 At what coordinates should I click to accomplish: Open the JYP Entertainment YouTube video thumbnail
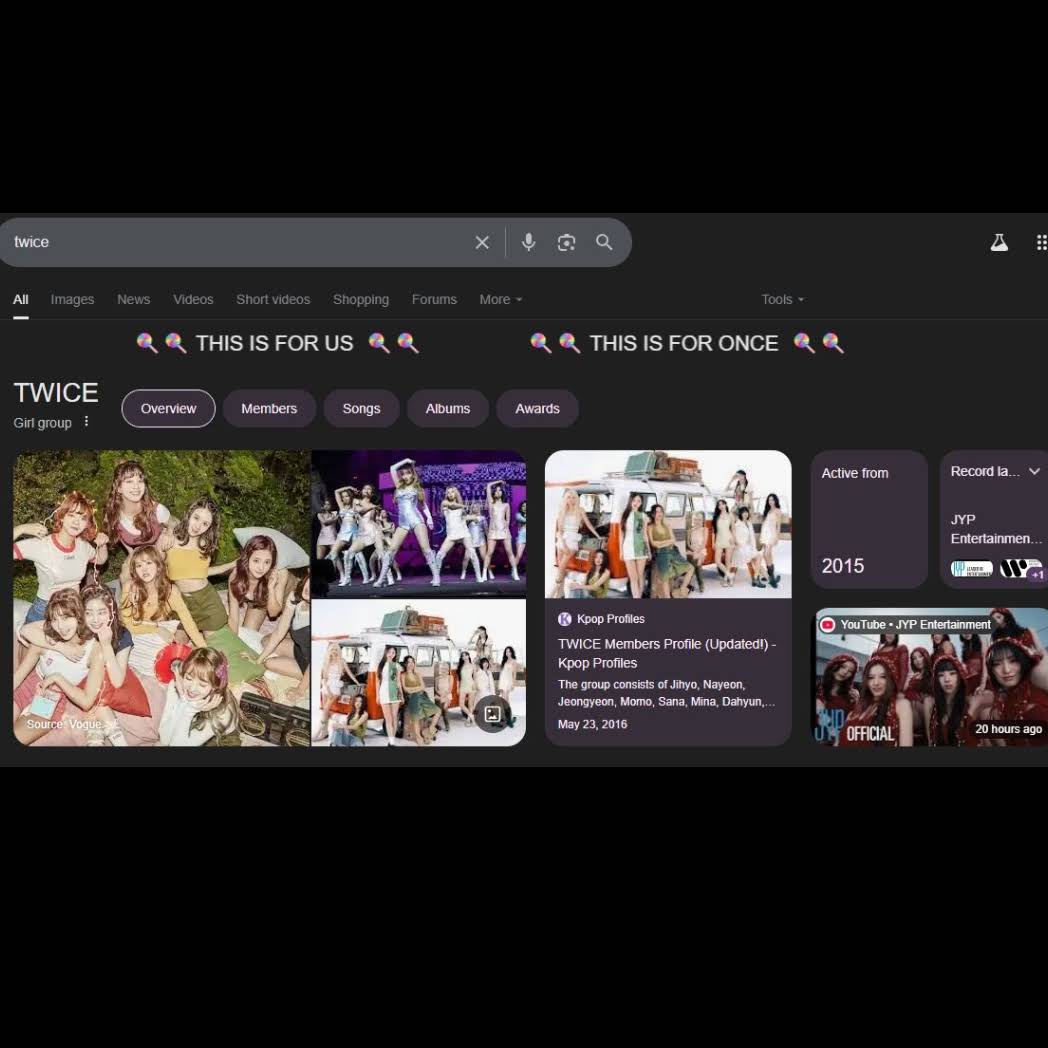pos(930,680)
